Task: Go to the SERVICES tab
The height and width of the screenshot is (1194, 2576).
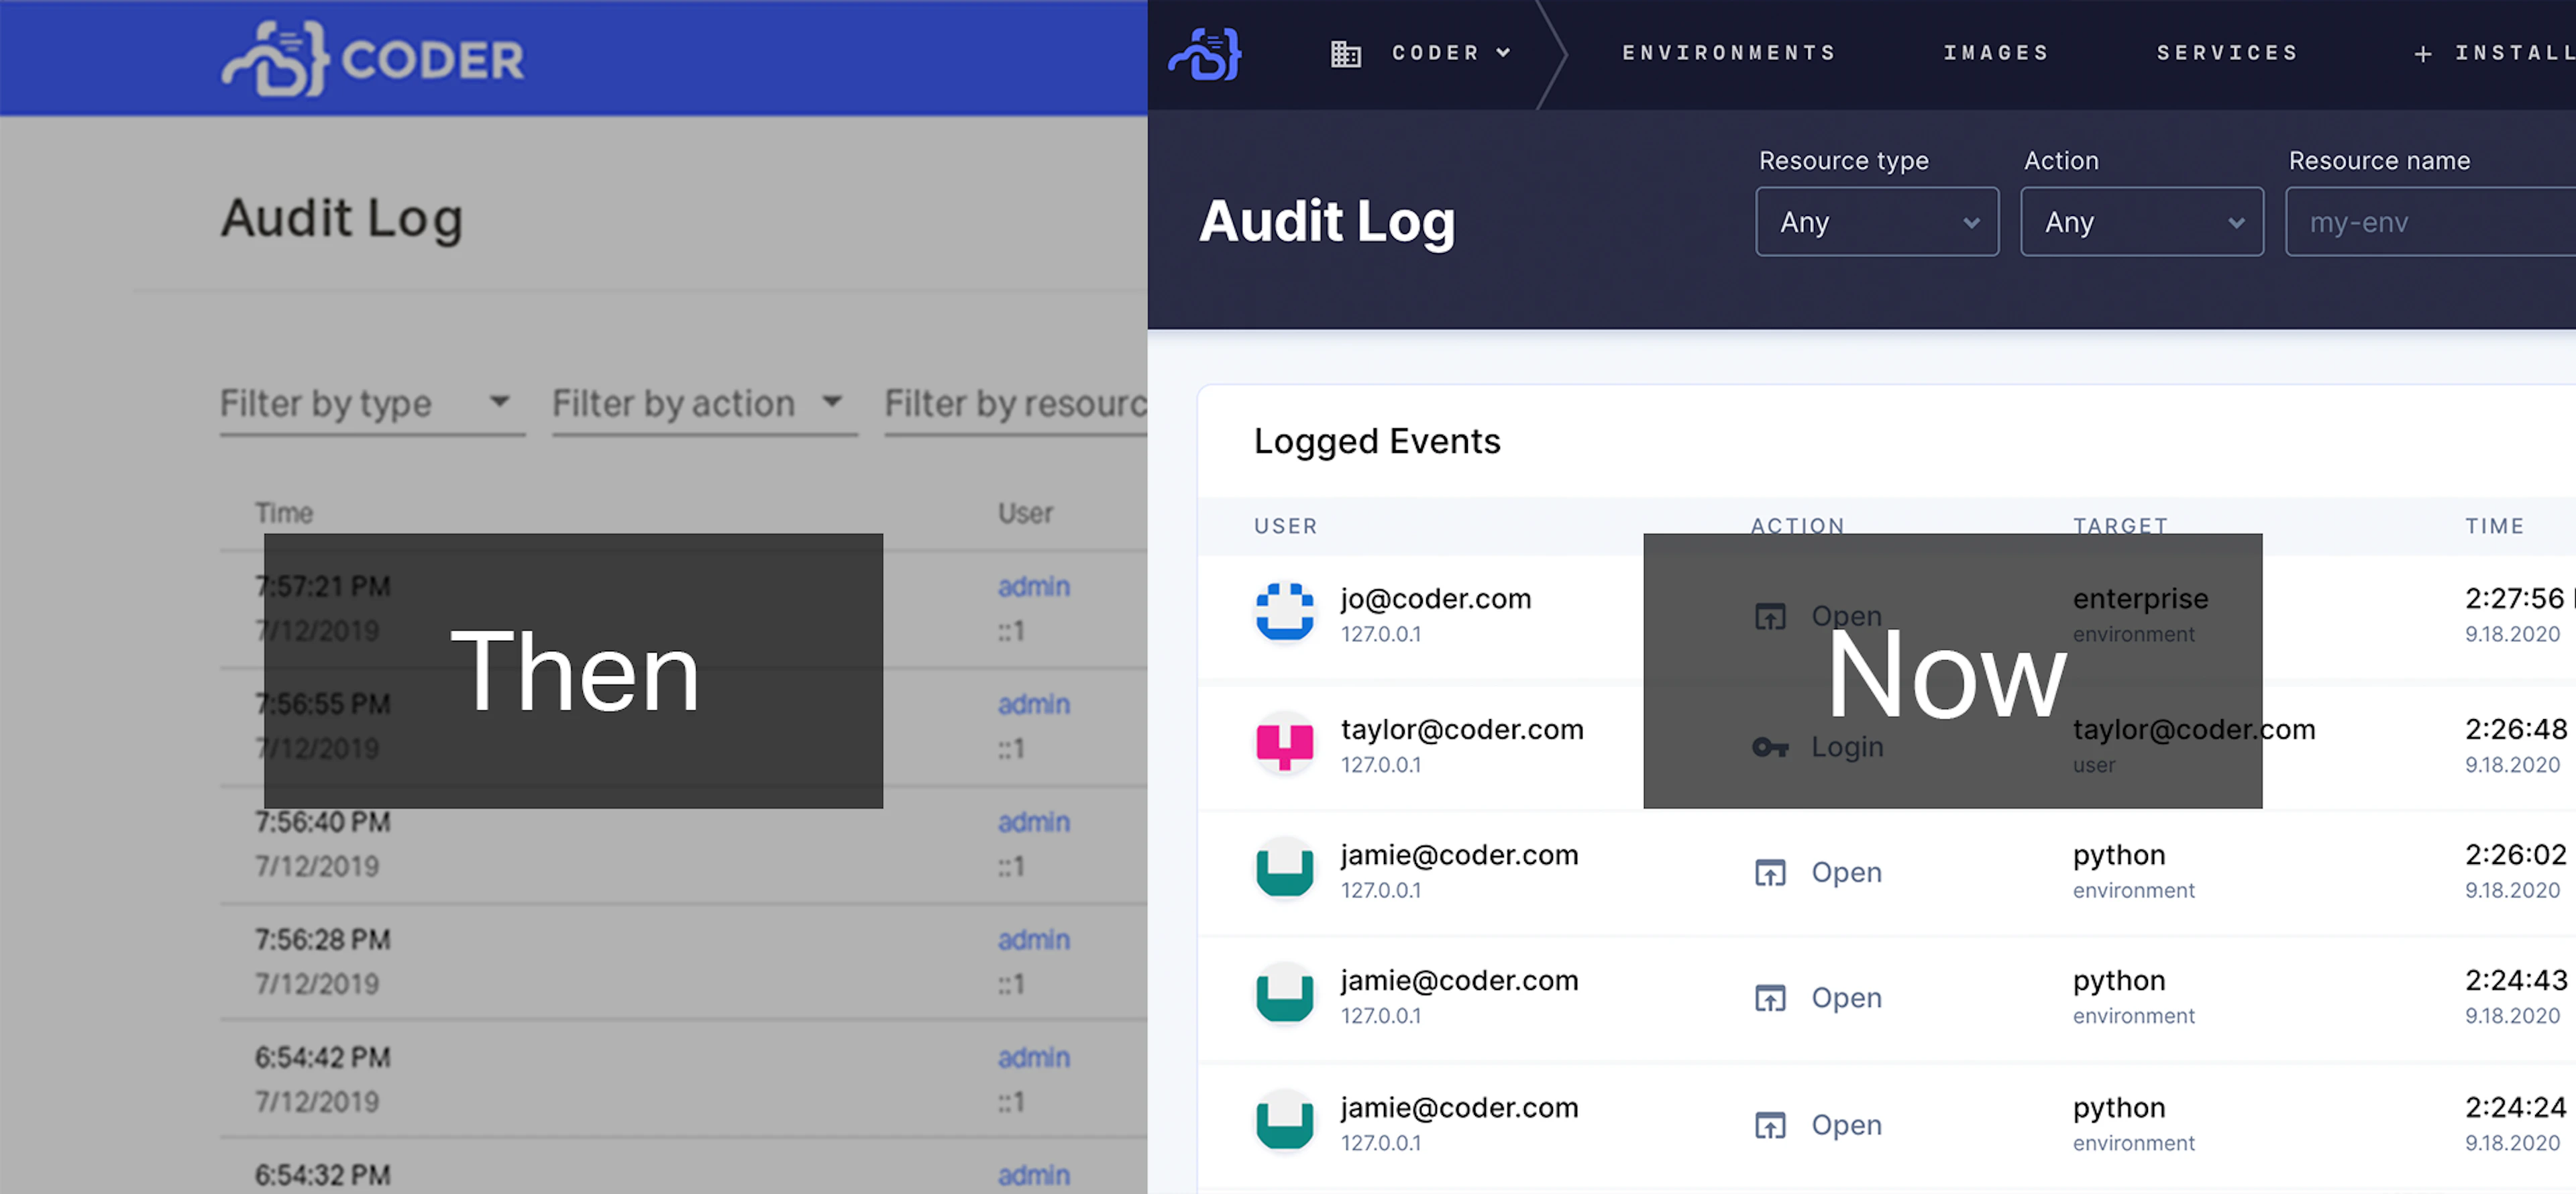Action: [x=2227, y=53]
